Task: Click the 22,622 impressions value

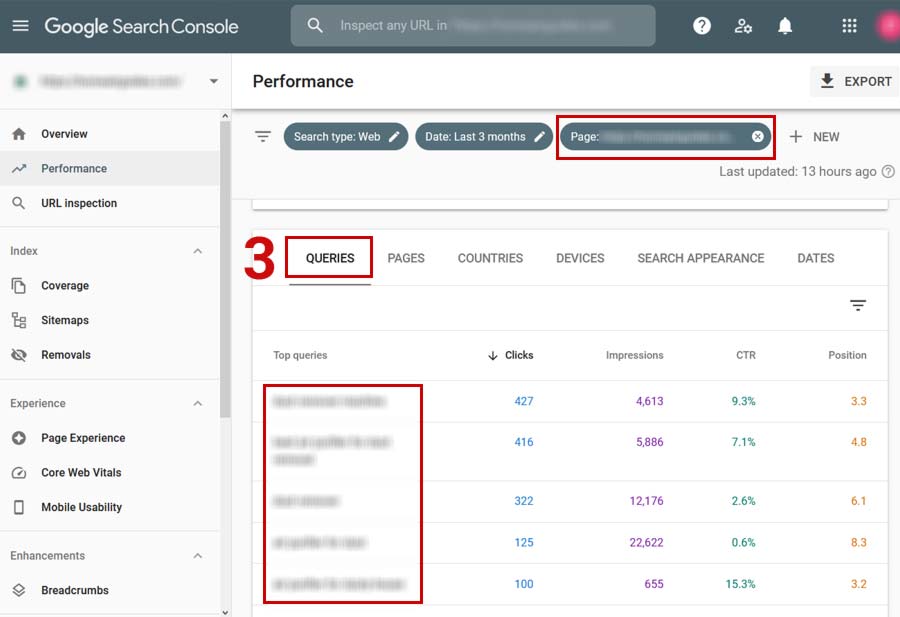Action: coord(646,542)
